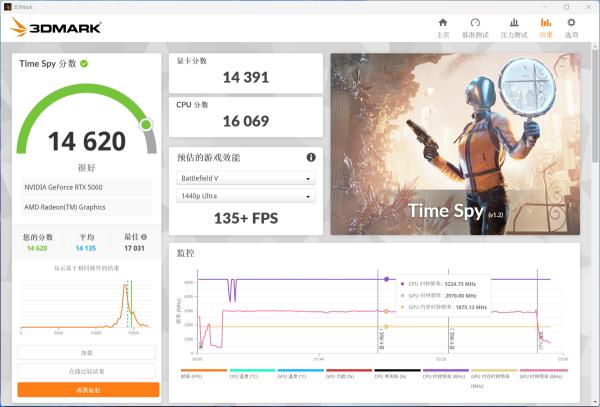
Task: Click the 3DMark logo
Action: [x=56, y=28]
